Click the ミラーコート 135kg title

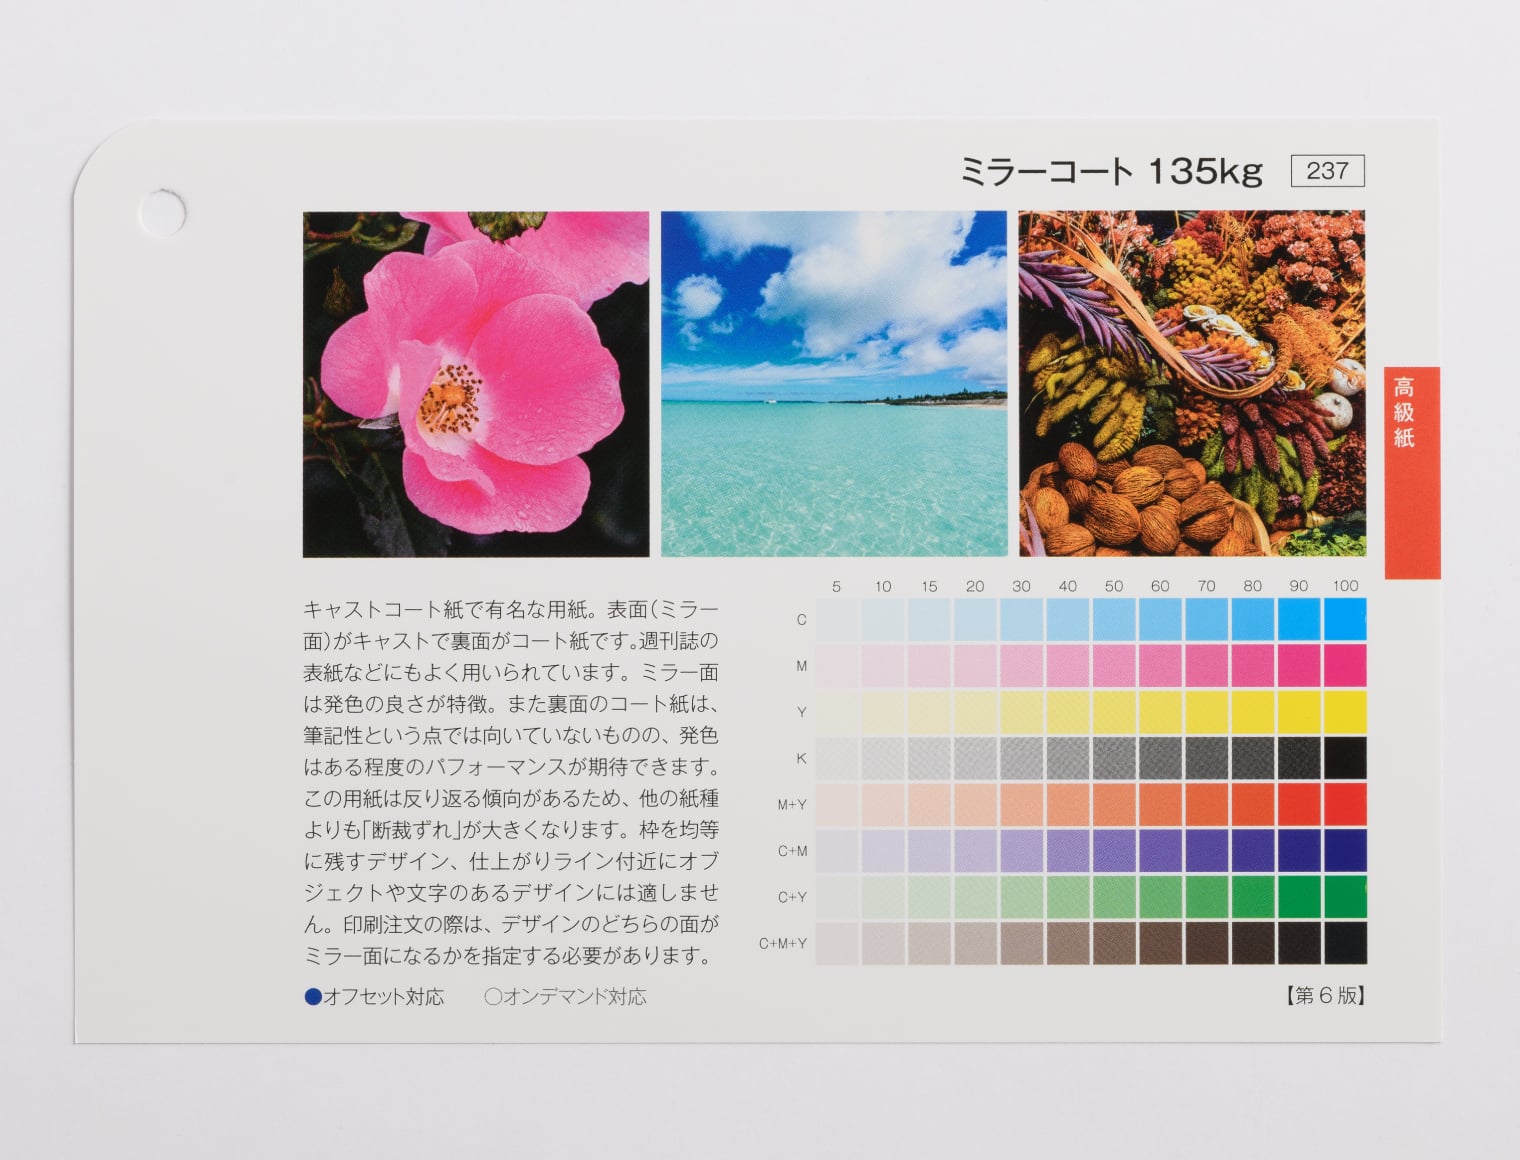point(1110,172)
